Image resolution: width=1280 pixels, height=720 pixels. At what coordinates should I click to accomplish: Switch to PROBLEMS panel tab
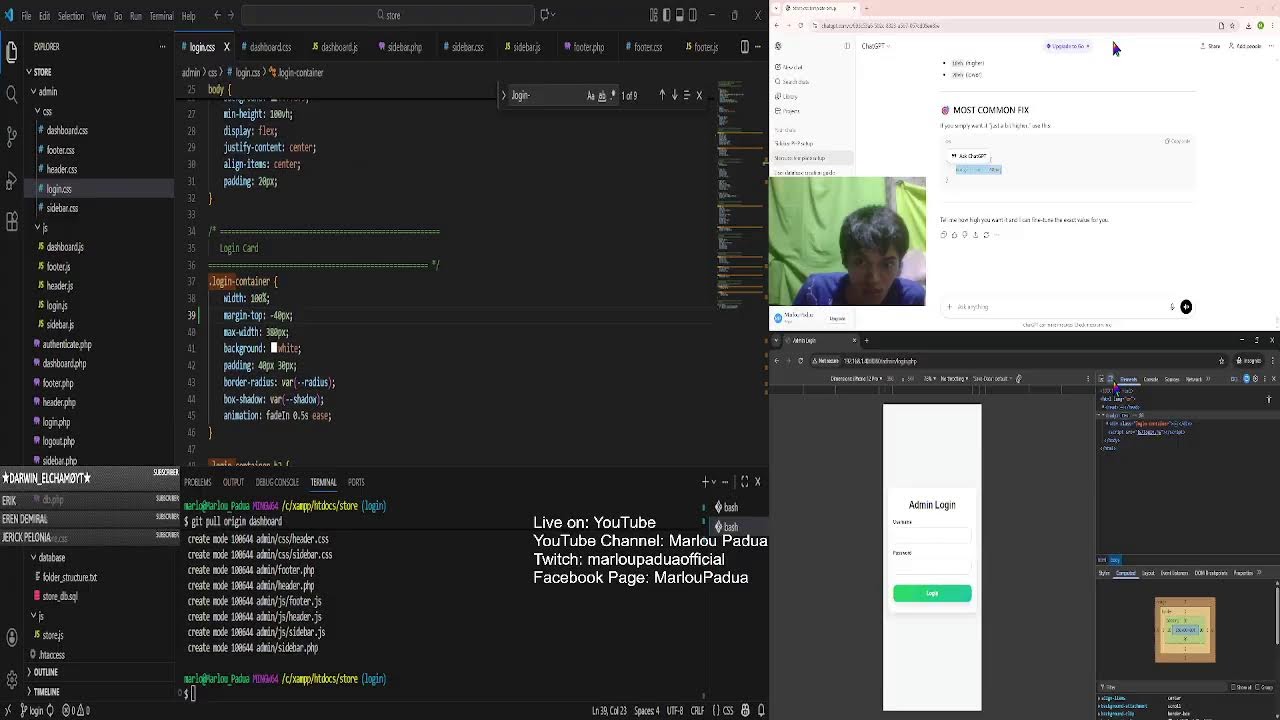tap(197, 482)
